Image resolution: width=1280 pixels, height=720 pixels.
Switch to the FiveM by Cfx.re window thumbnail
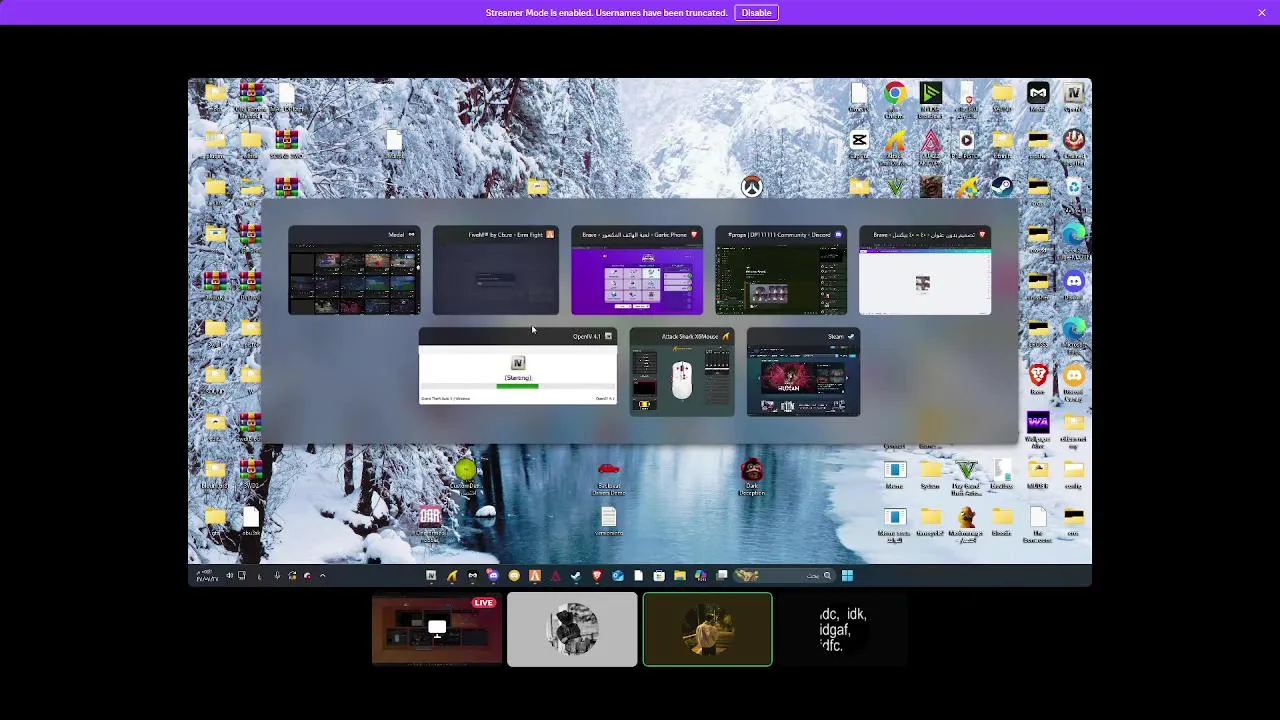[496, 271]
